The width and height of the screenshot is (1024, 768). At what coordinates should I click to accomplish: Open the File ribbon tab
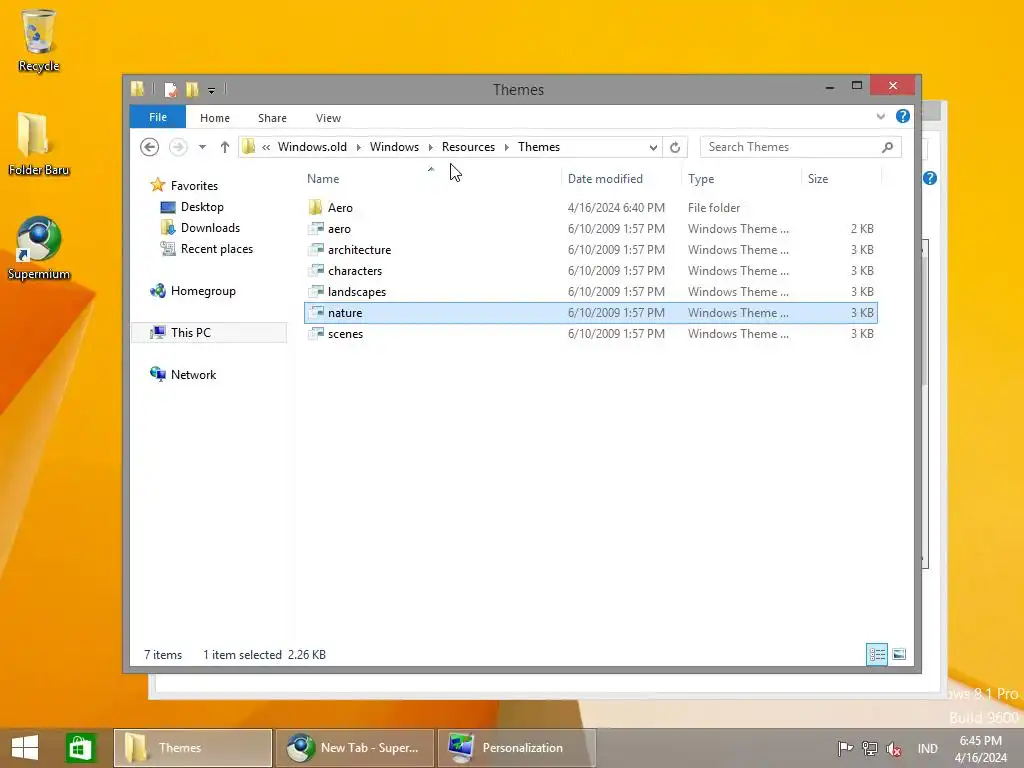[158, 117]
